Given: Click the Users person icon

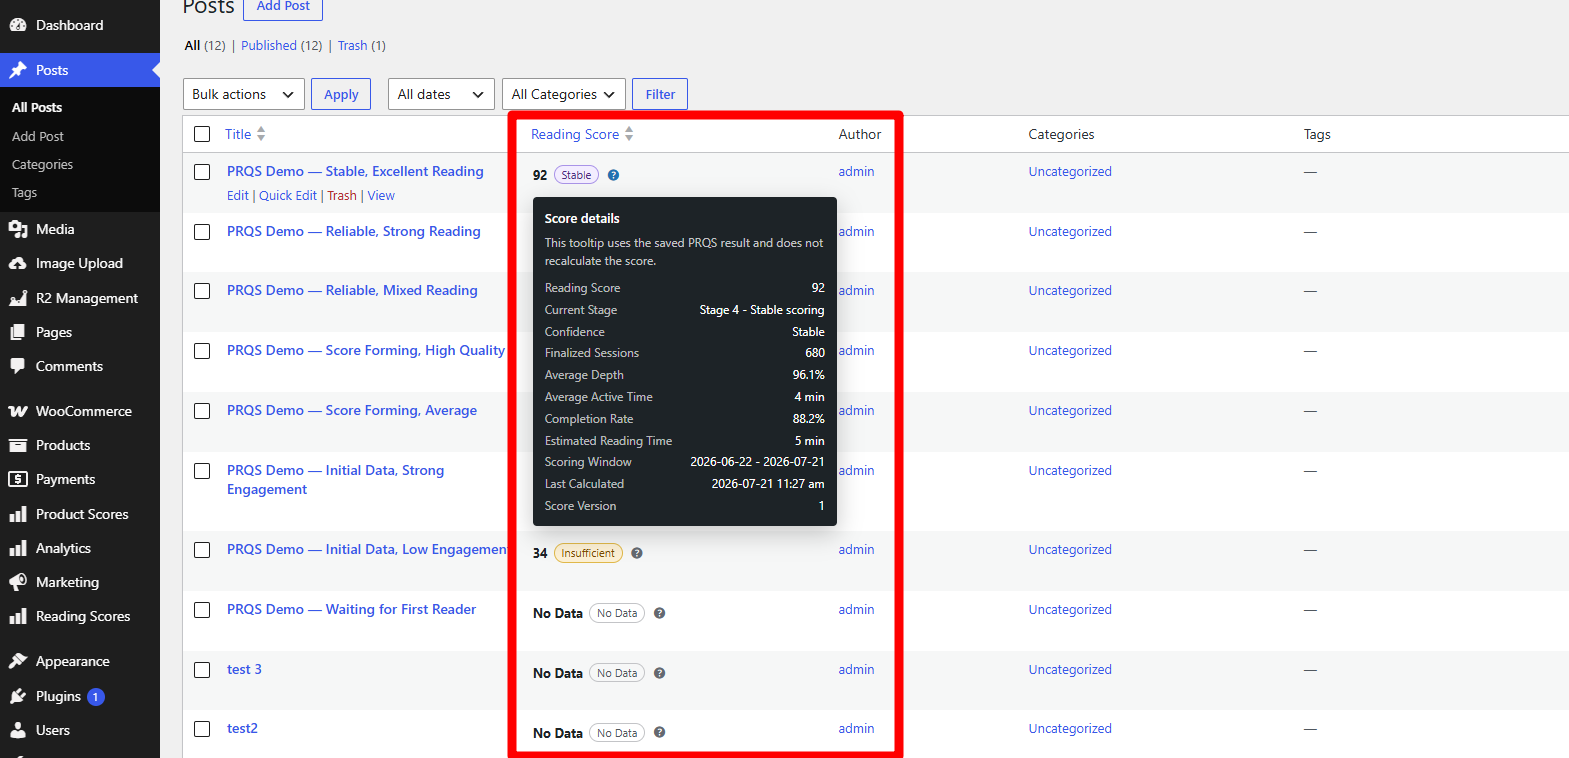Looking at the screenshot, I should (18, 730).
